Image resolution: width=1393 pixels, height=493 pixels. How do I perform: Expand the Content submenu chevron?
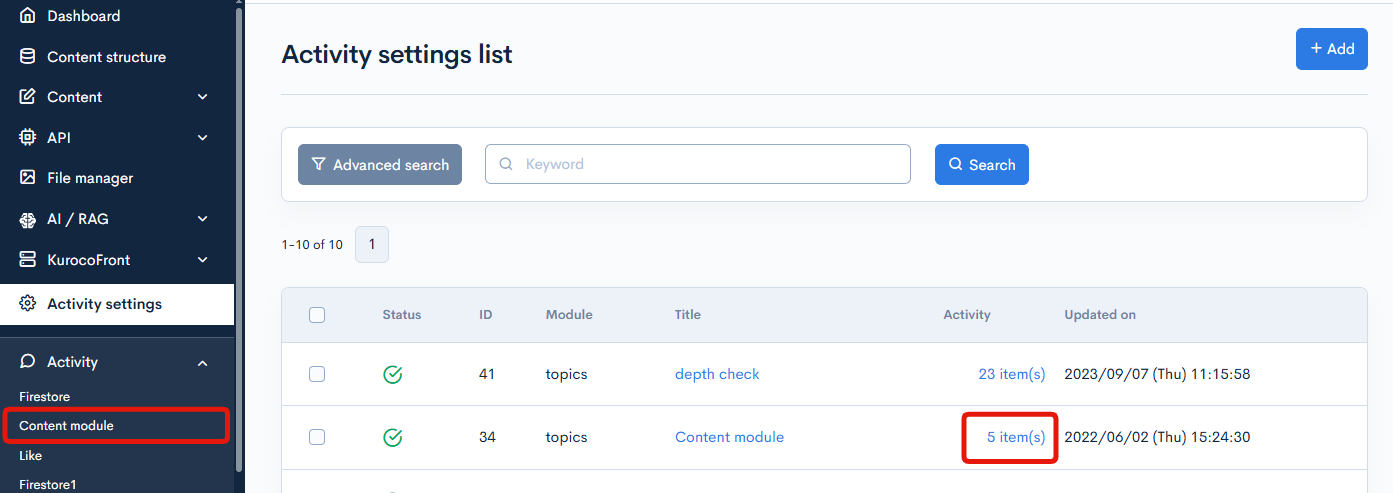(203, 97)
